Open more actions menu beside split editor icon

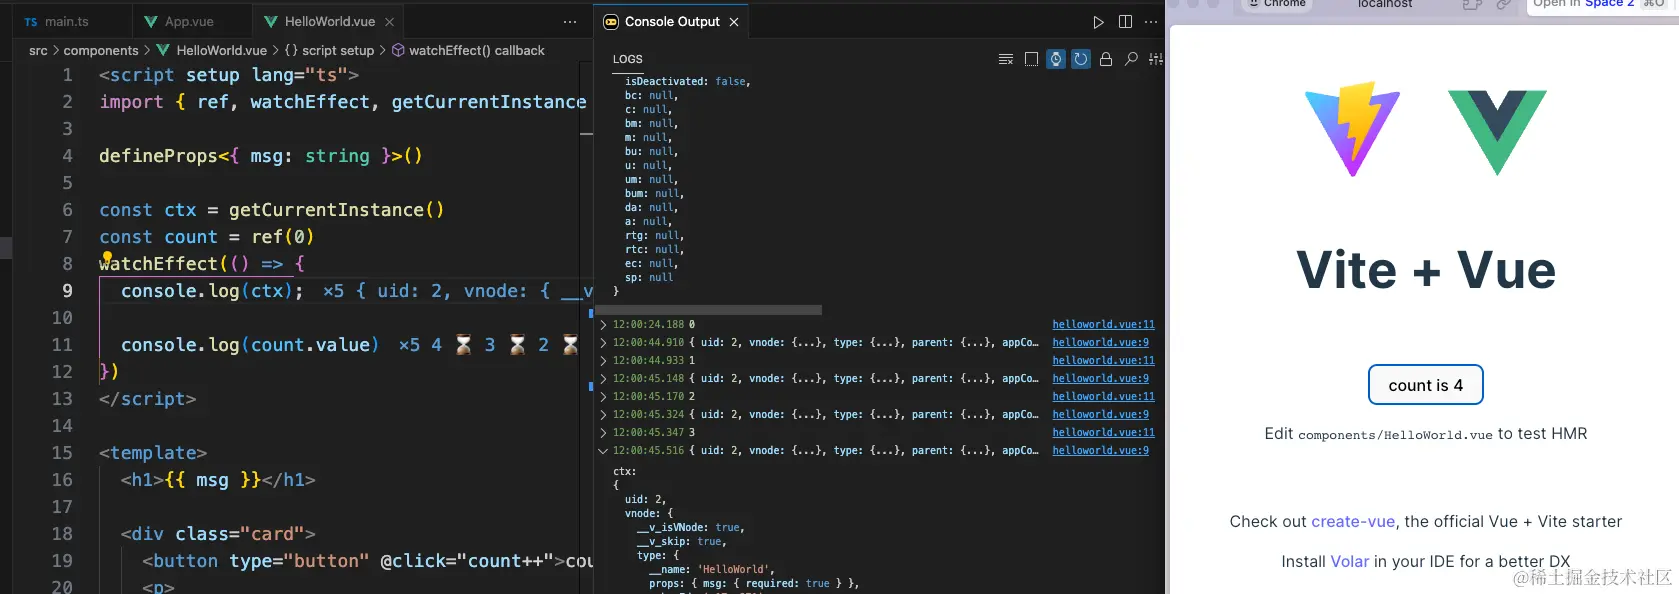[1151, 22]
